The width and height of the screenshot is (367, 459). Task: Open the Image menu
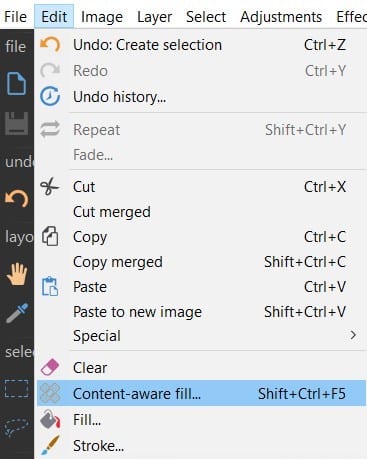tap(102, 17)
